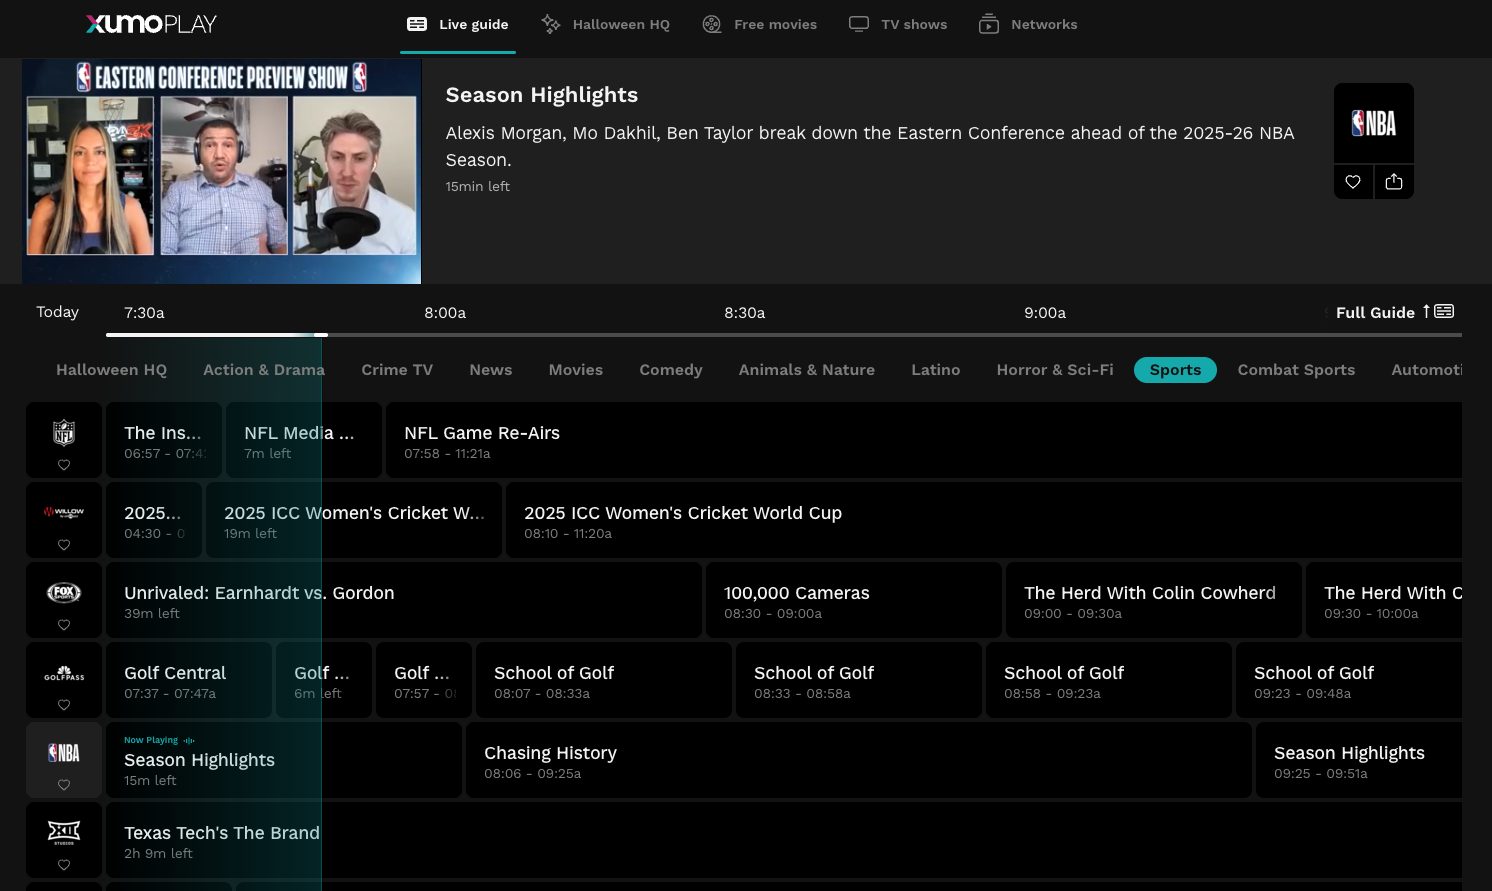Viewport: 1492px width, 891px height.
Task: Toggle favorite heart for NFL channel
Action: [x=64, y=465]
